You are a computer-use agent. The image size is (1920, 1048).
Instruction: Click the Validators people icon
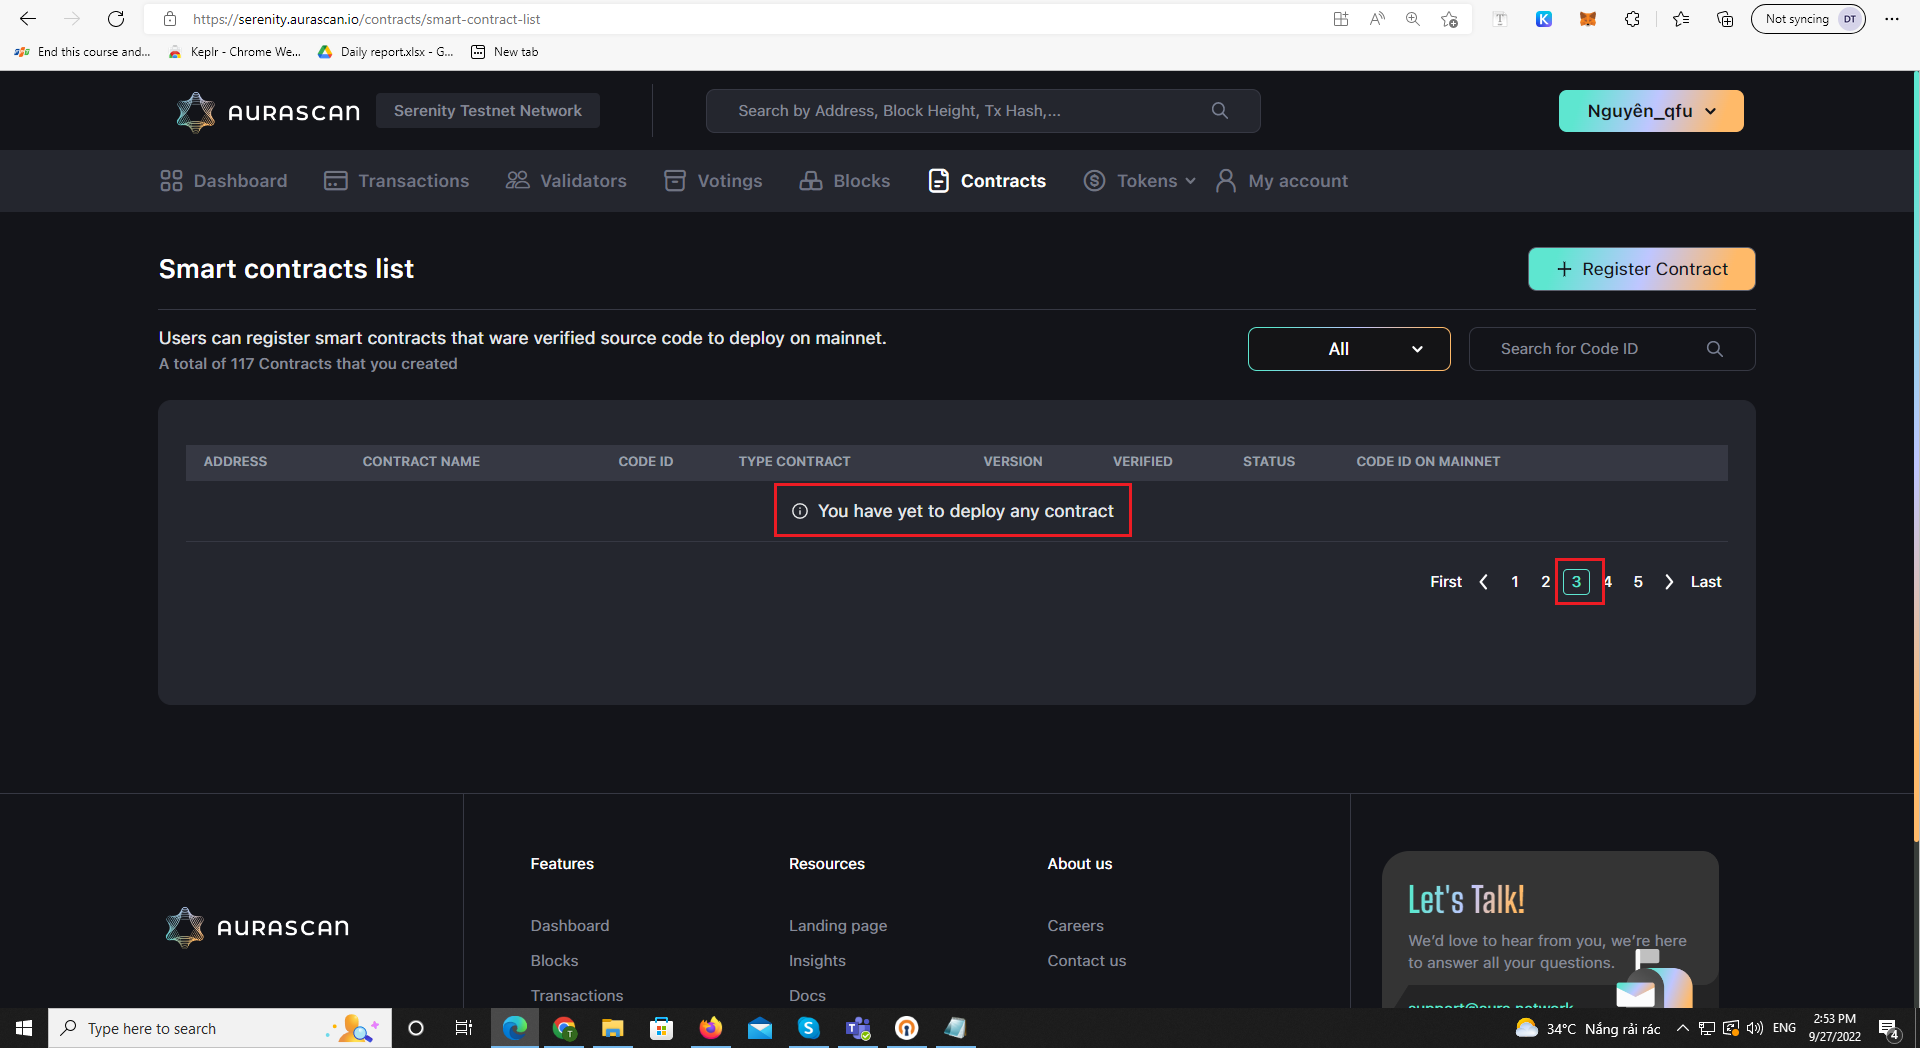point(517,180)
